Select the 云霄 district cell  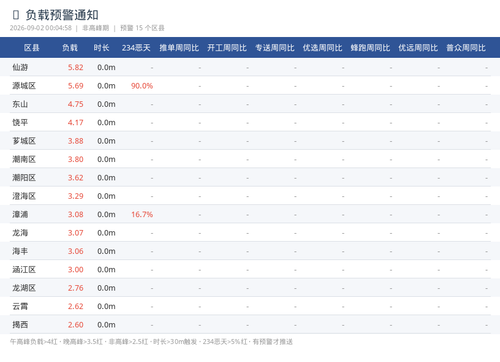coord(20,306)
